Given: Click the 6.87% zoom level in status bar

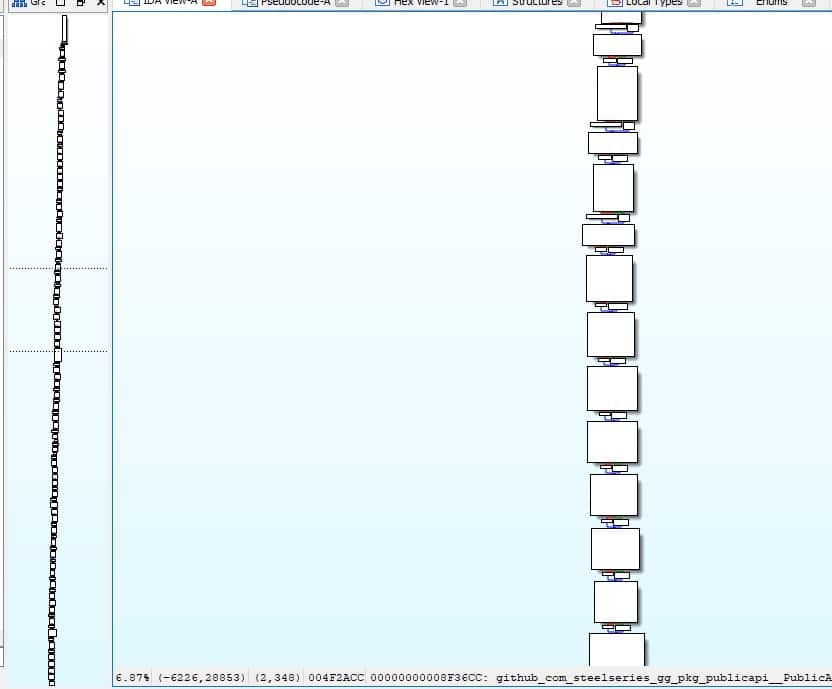Looking at the screenshot, I should tap(132, 678).
